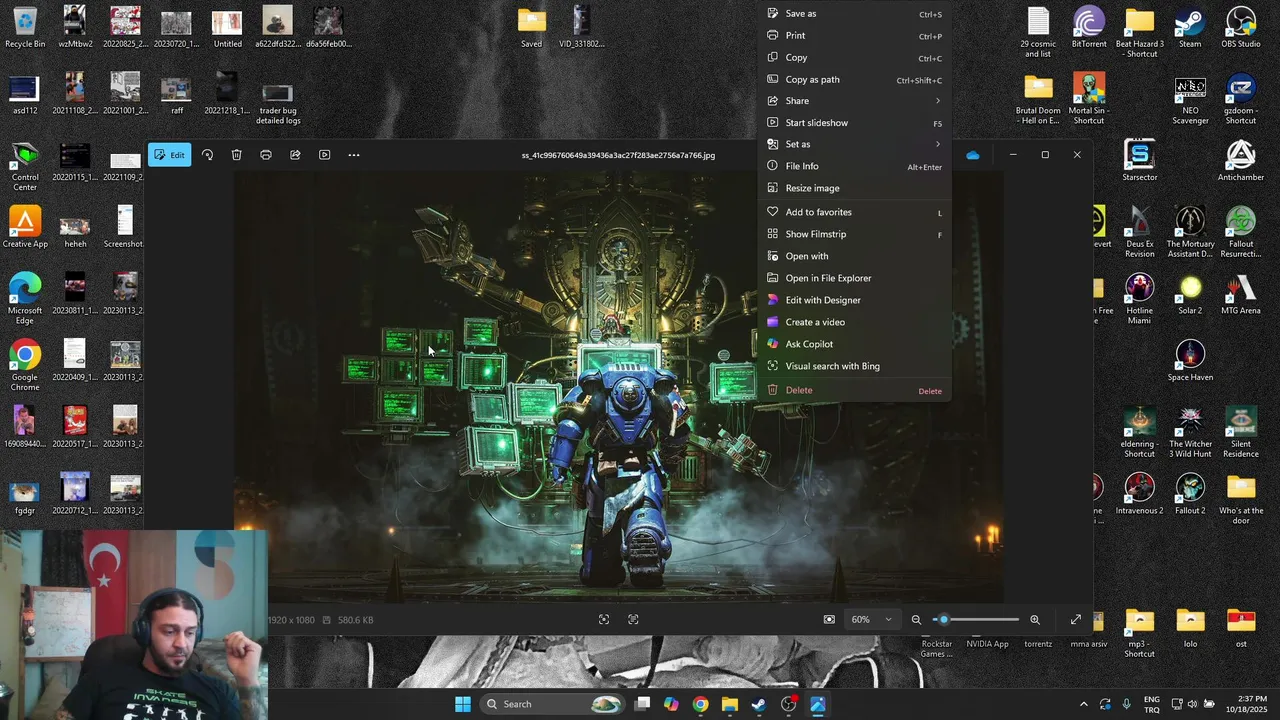Select the Saved folder on desktop
The image size is (1280, 720).
532,27
